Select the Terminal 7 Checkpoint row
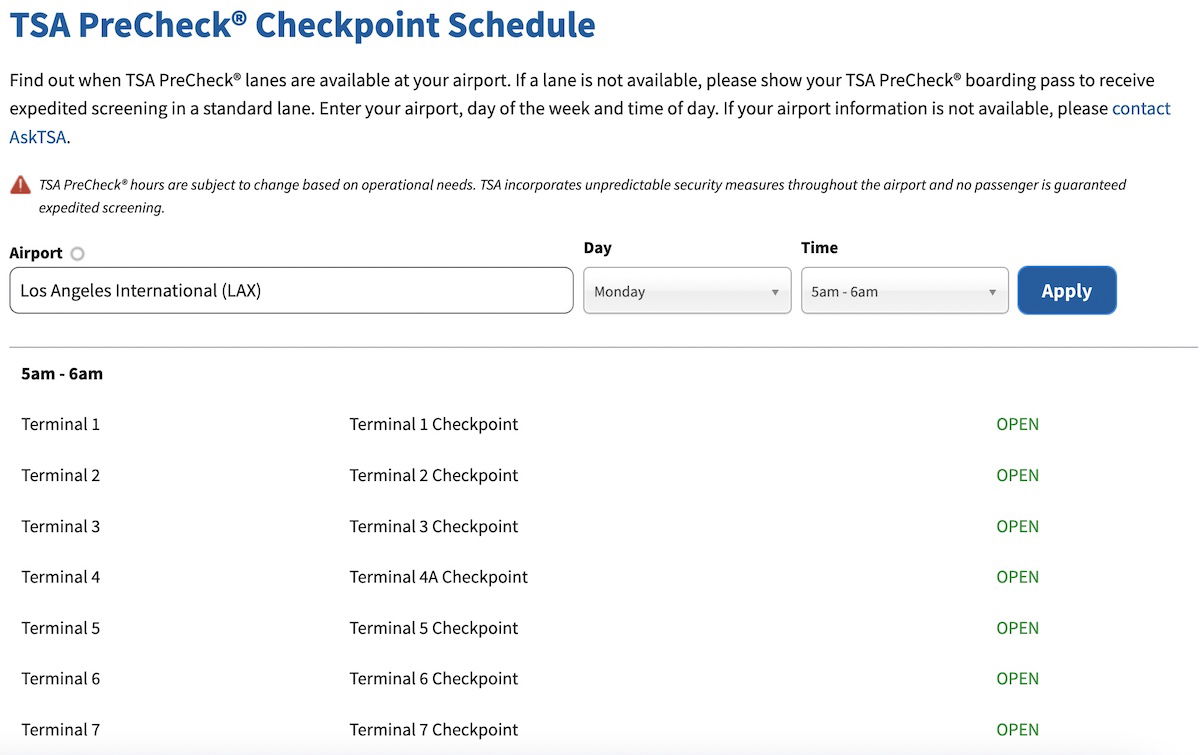Screen dimensions: 1200x755 coord(600,729)
